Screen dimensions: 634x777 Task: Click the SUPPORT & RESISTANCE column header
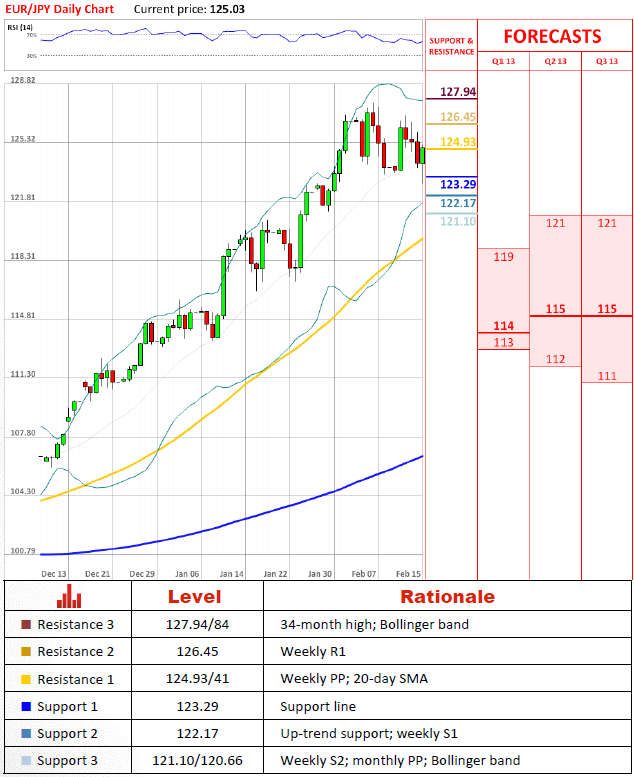pyautogui.click(x=451, y=46)
